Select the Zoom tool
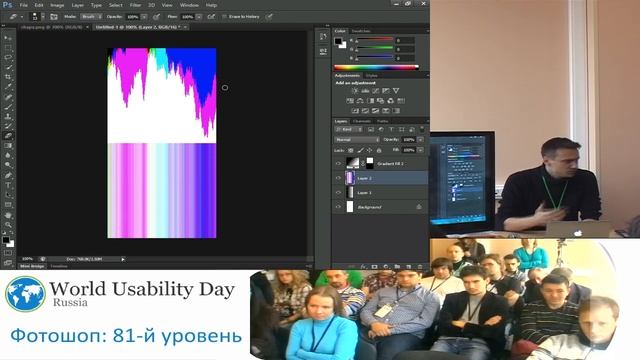Screen dimensions: 640x360 click(8, 224)
